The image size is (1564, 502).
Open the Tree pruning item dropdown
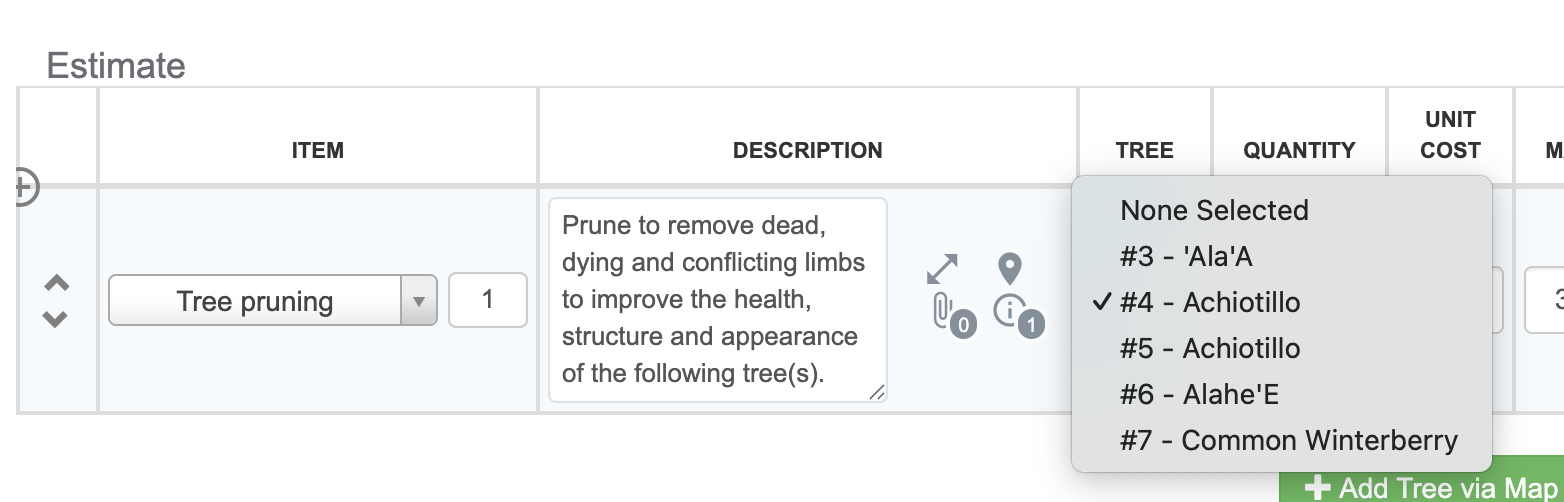coord(272,300)
